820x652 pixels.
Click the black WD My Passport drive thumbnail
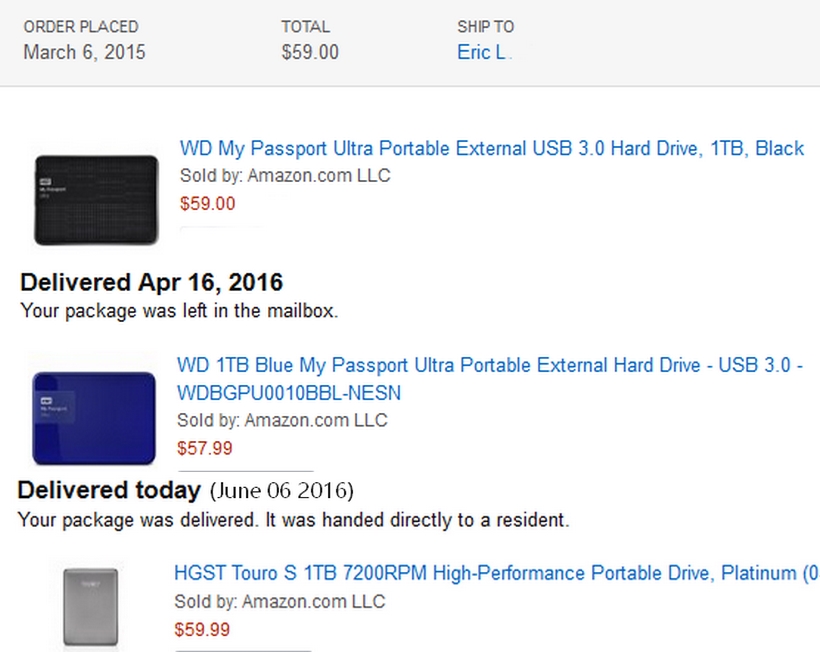96,199
